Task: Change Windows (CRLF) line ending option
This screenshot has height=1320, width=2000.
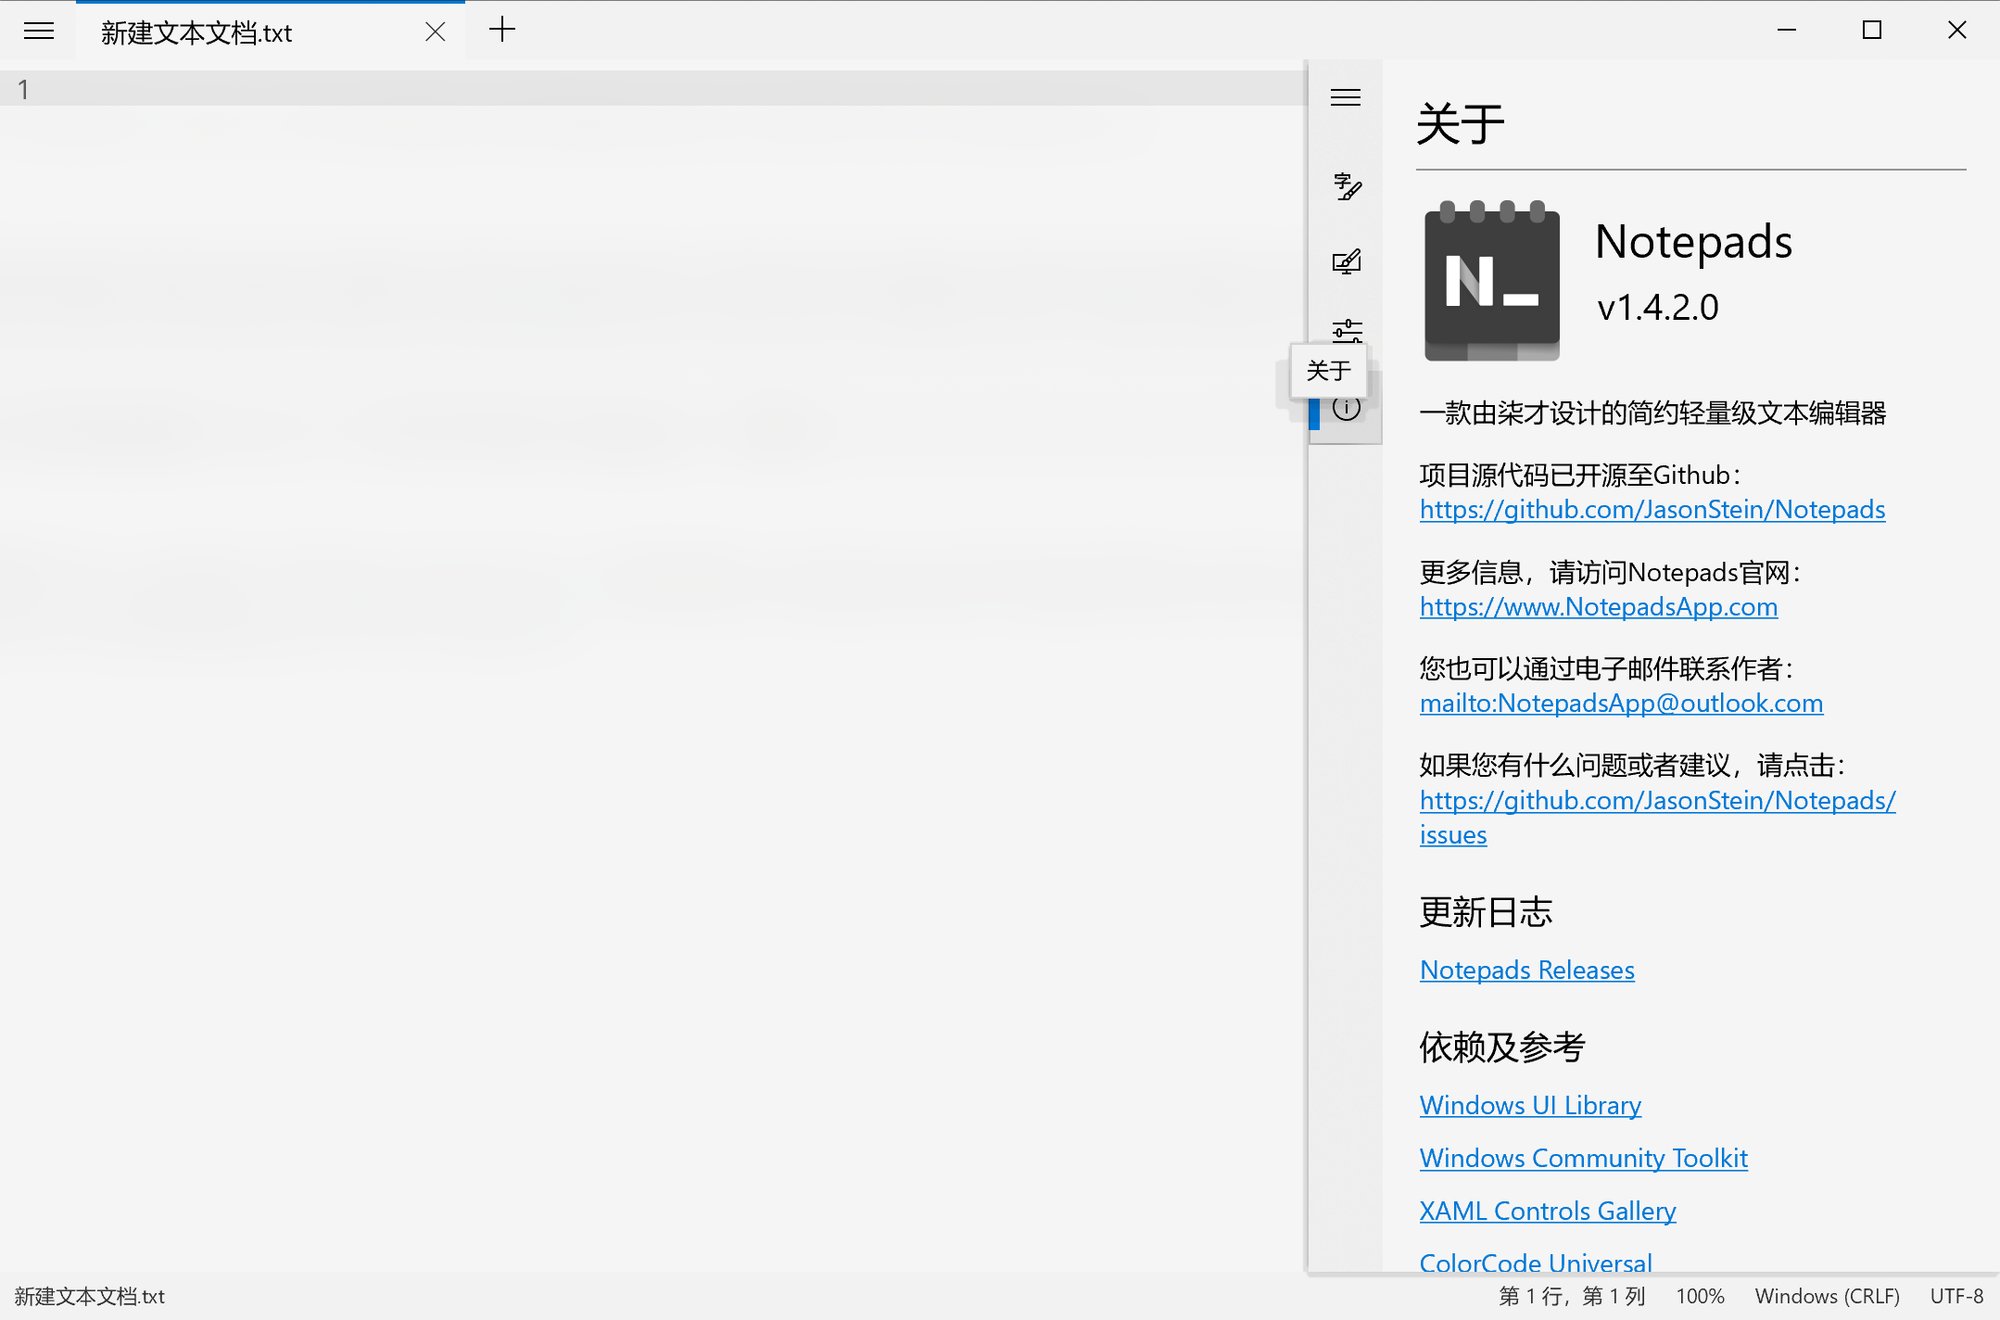Action: 1827,1296
